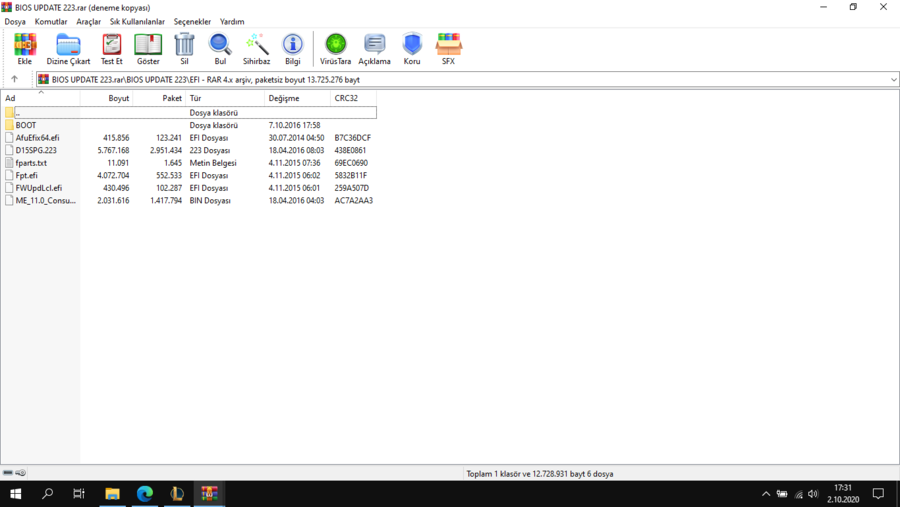Open the Açıklama comment tool
The image size is (900, 507).
tap(374, 48)
